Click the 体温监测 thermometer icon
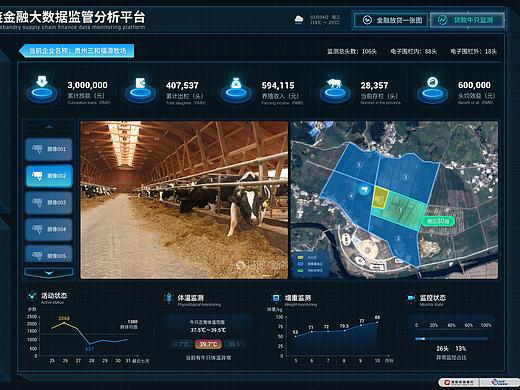 (169, 298)
